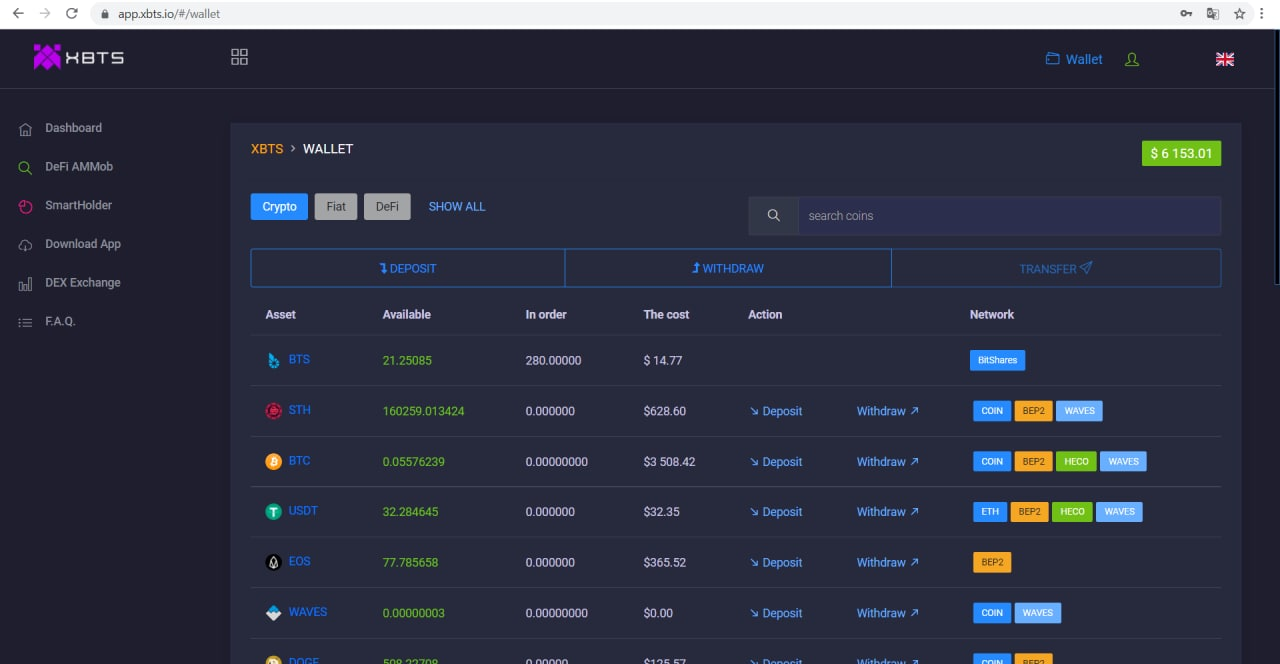Click Deposit in the BTC row
The height and width of the screenshot is (664, 1280).
[775, 462]
